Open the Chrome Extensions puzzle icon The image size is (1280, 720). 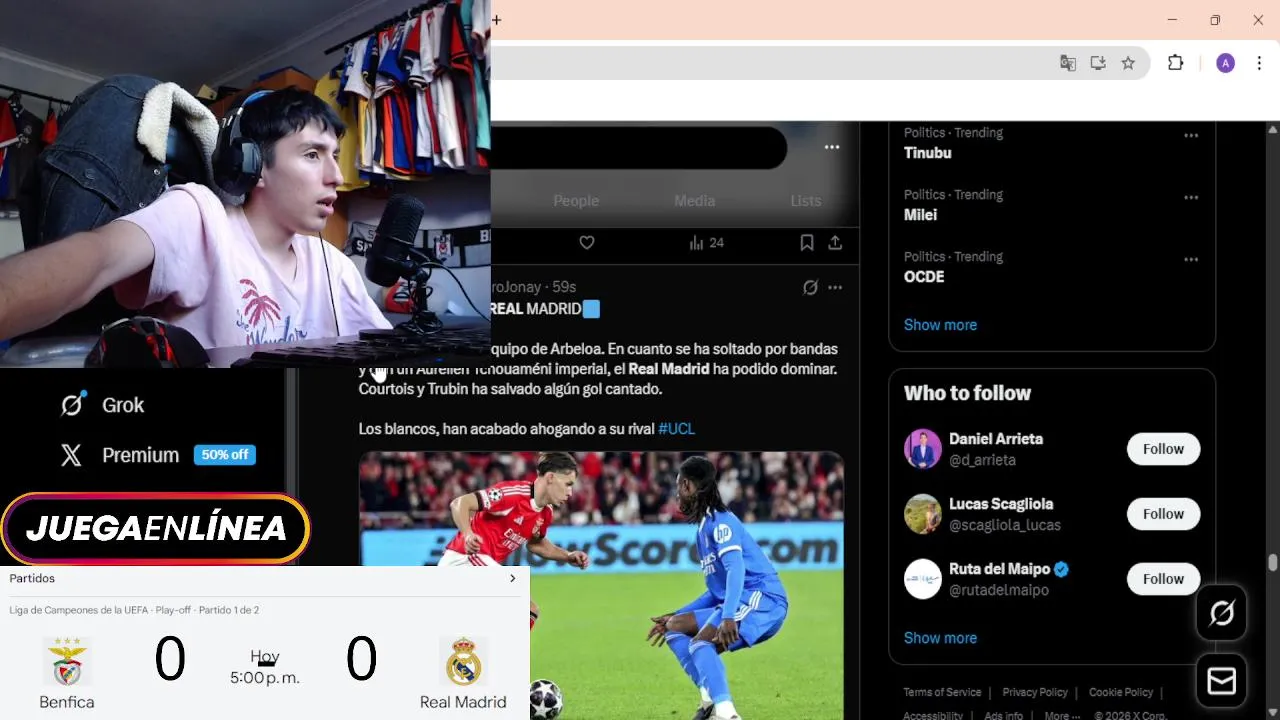click(x=1176, y=63)
